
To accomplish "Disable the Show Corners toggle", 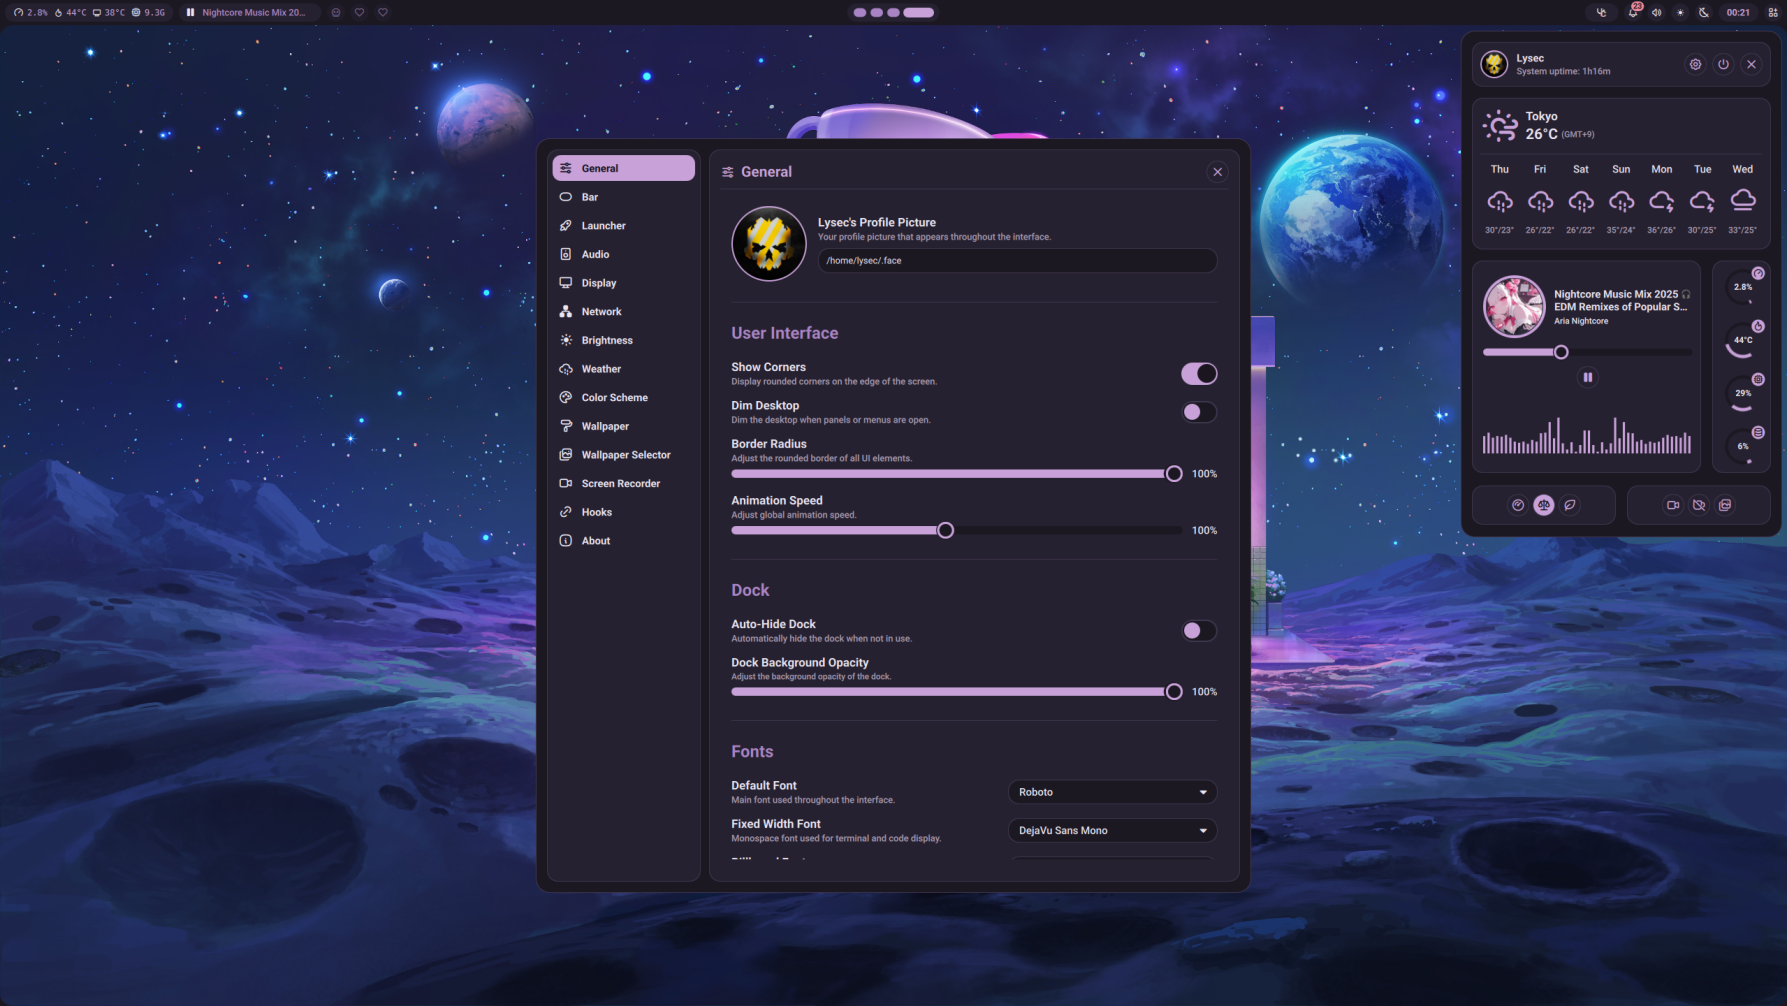I will [1198, 374].
